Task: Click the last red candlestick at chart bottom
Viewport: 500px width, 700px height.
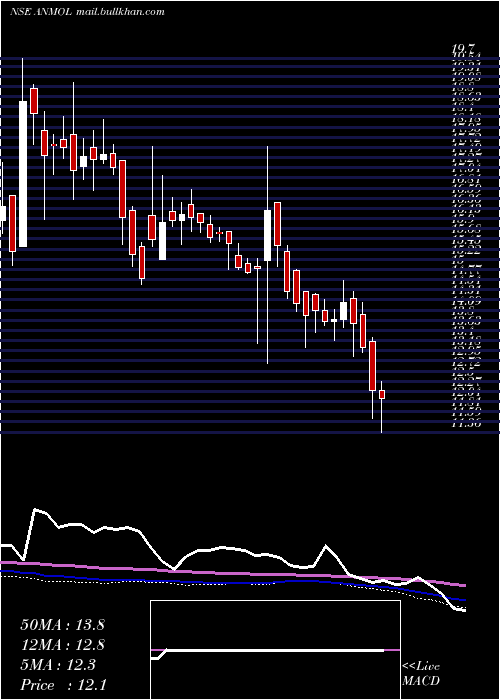Action: coord(382,394)
